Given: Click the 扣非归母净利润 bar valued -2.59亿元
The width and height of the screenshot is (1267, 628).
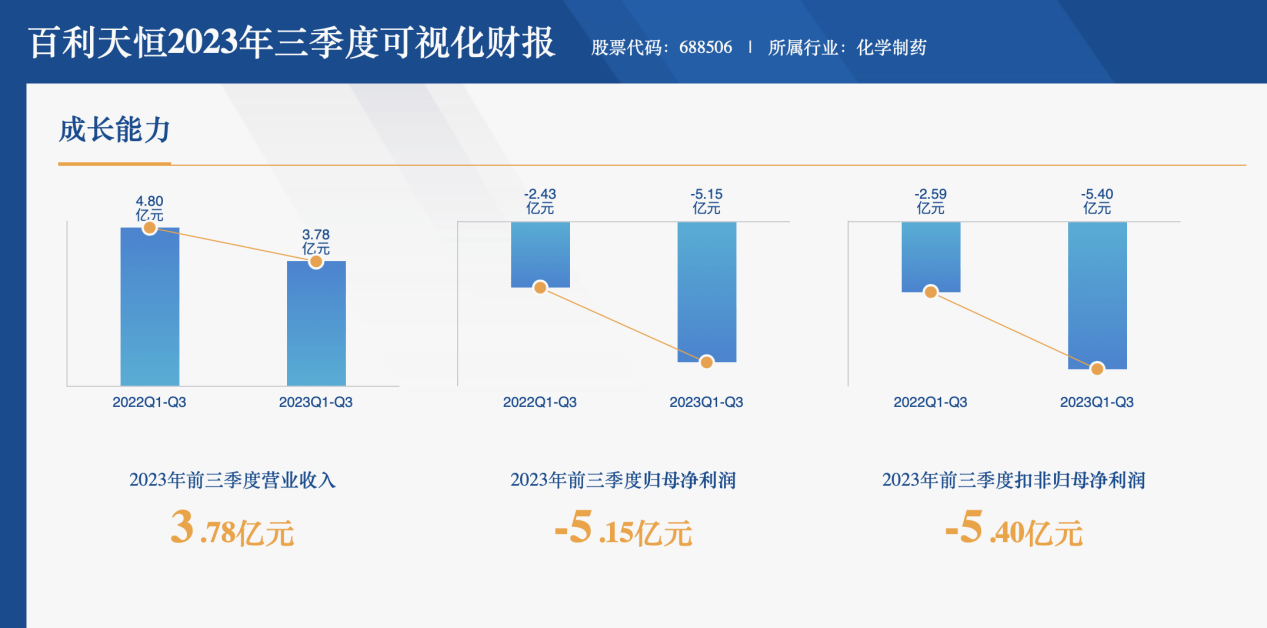Looking at the screenshot, I should [x=931, y=257].
